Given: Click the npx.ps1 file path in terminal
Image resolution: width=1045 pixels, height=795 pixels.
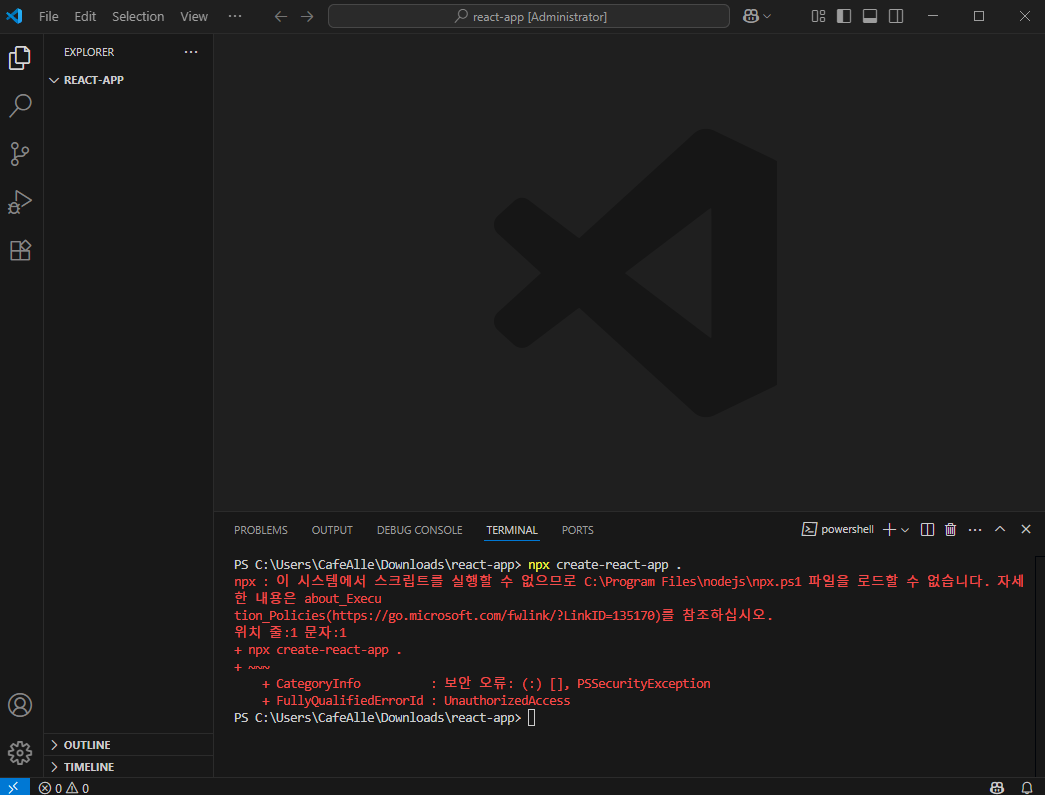Looking at the screenshot, I should 692,582.
